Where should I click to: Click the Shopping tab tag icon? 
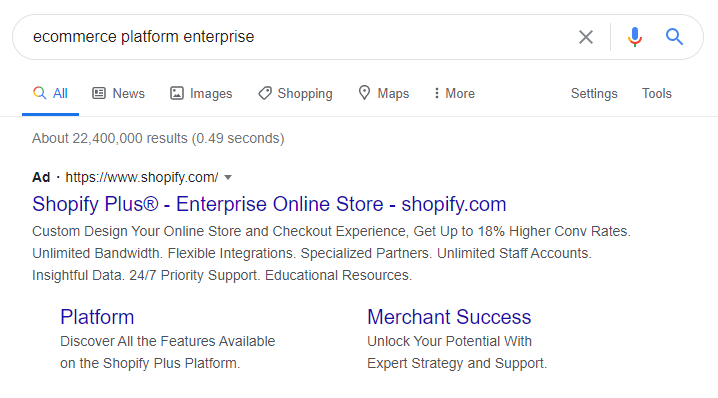(x=265, y=93)
